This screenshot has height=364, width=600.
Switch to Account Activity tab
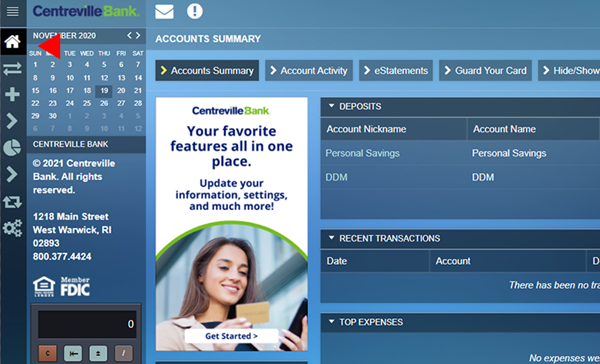(x=309, y=70)
